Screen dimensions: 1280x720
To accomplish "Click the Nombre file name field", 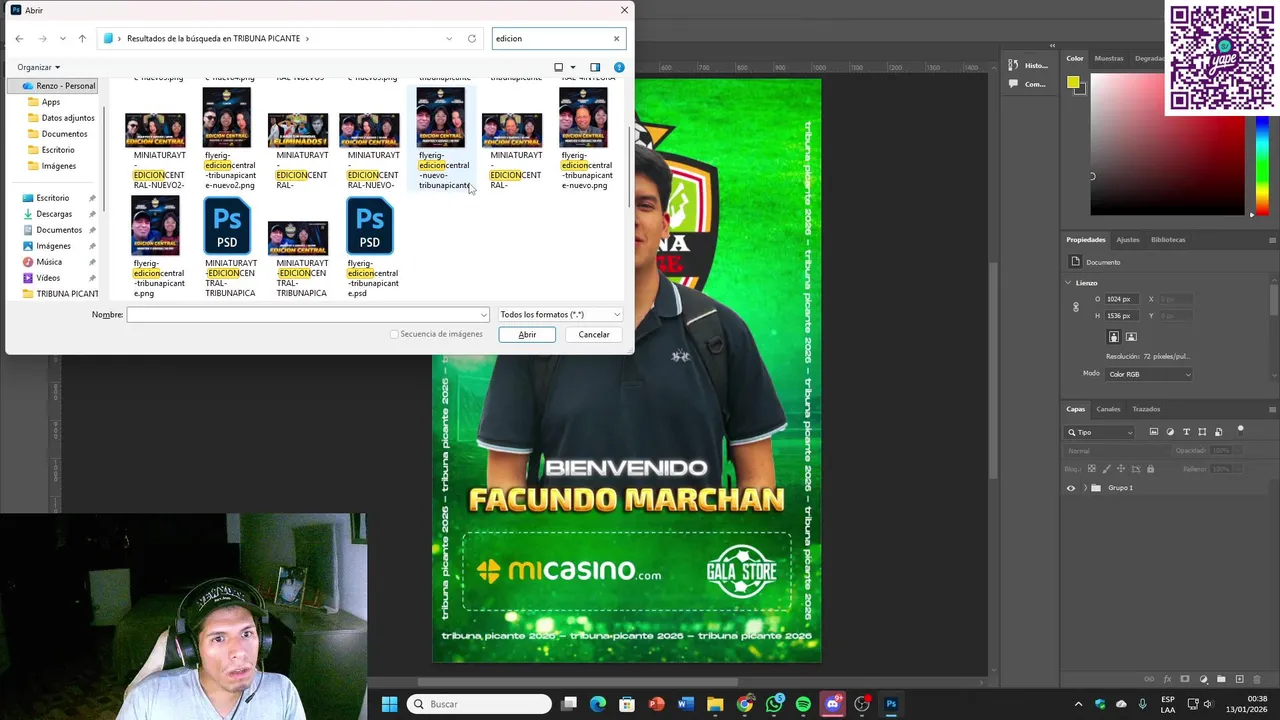I will [x=308, y=315].
